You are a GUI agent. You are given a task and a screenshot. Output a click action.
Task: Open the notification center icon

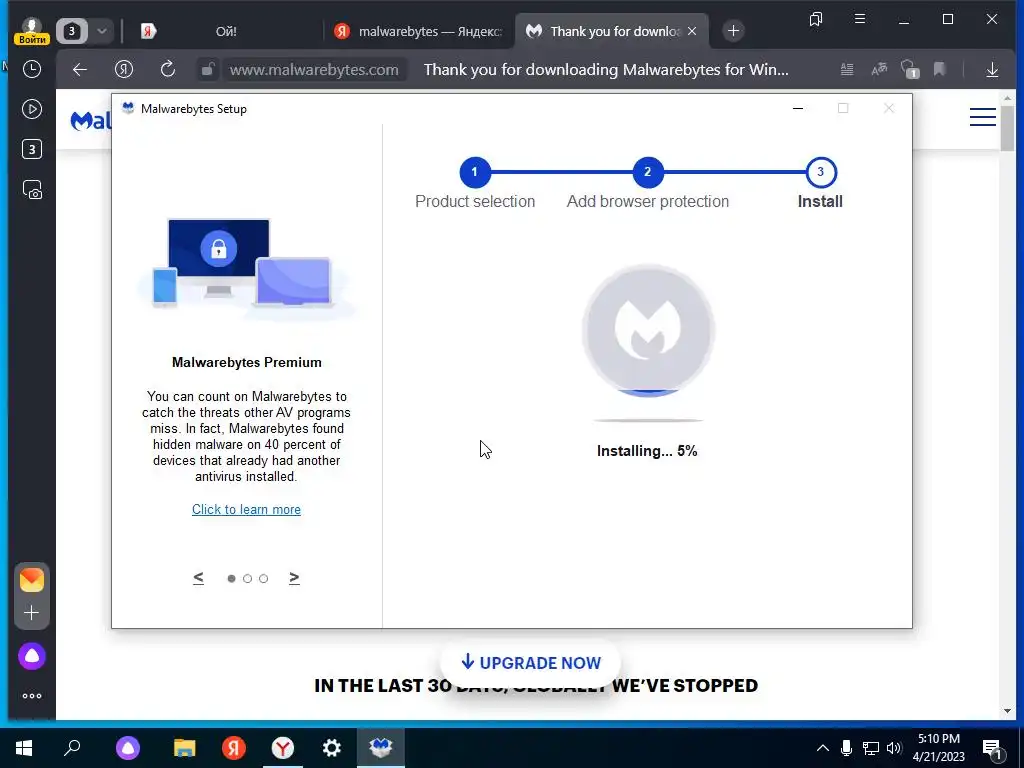993,748
